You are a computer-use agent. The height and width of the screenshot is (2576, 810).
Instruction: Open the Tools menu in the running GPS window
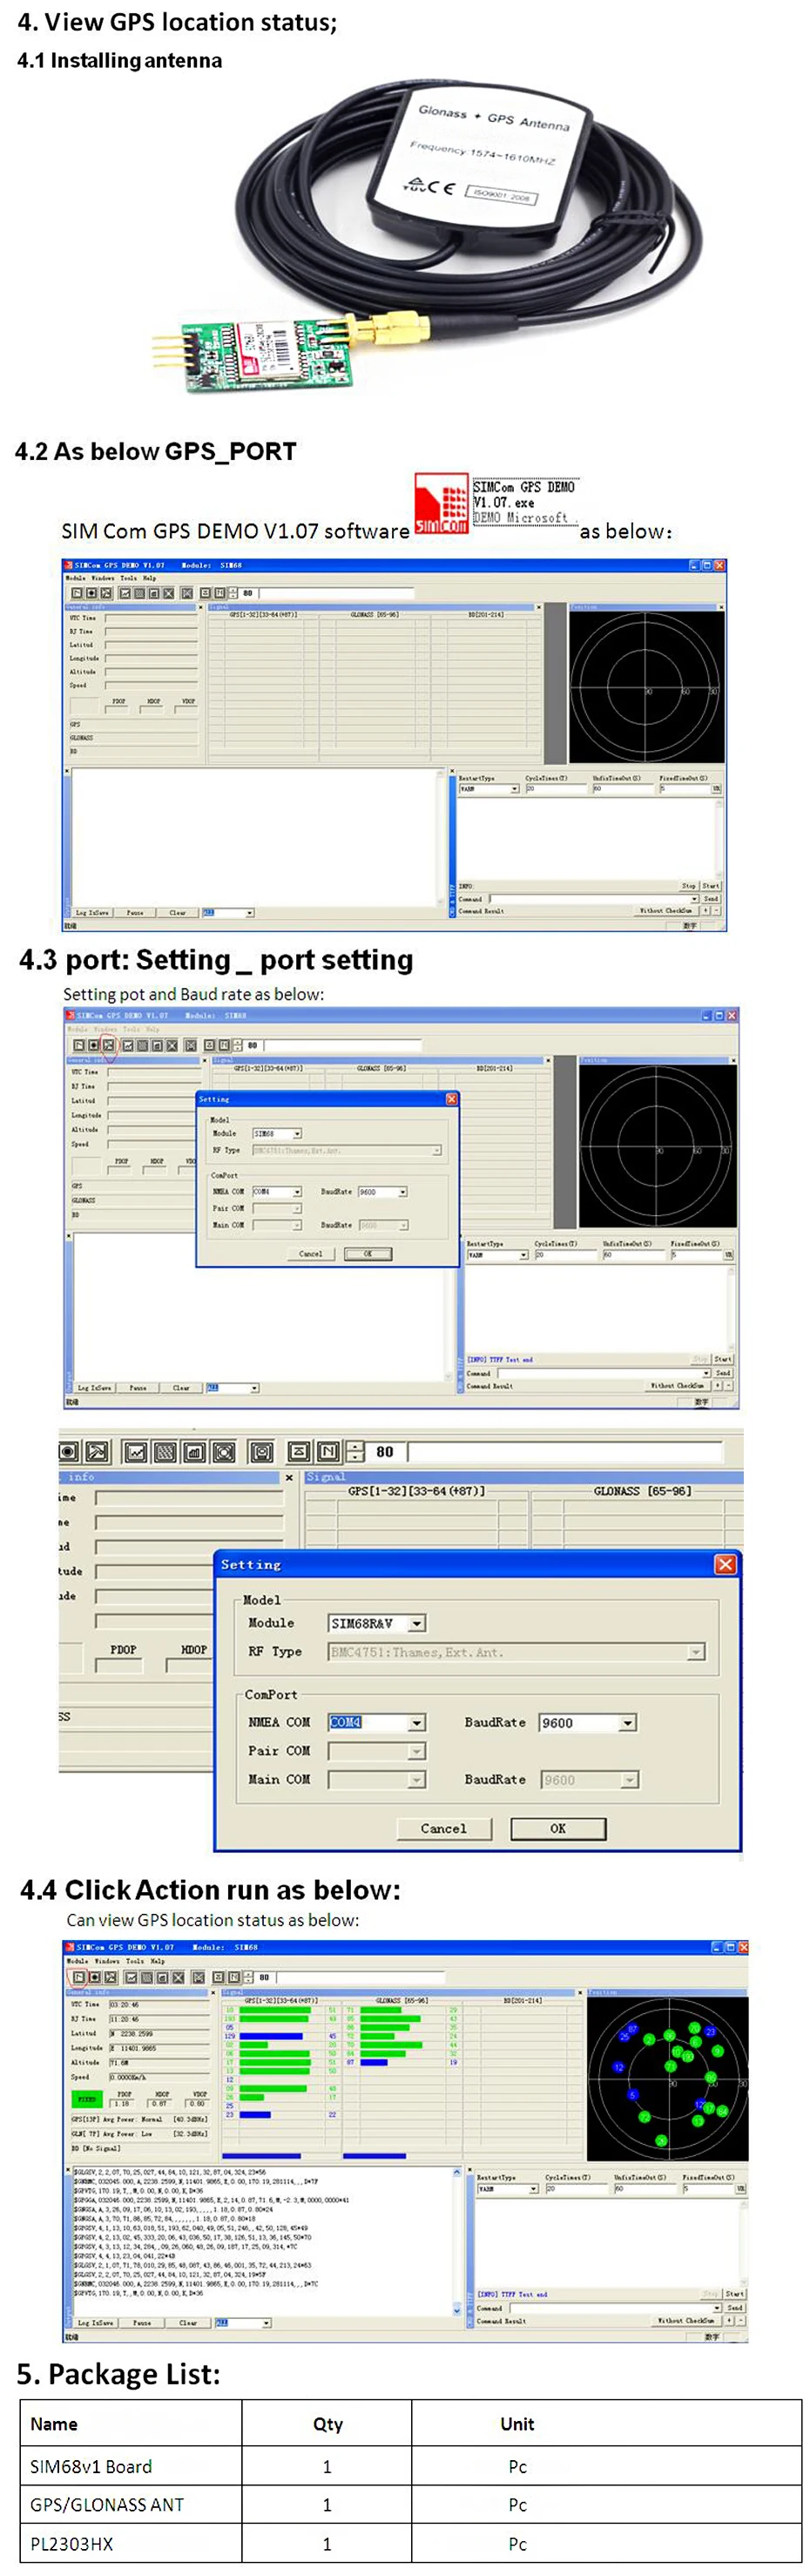[136, 1962]
